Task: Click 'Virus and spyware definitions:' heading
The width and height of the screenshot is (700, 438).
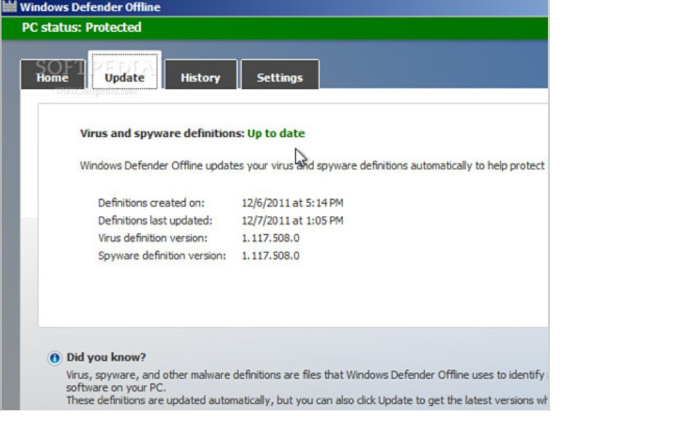Action: (x=162, y=133)
